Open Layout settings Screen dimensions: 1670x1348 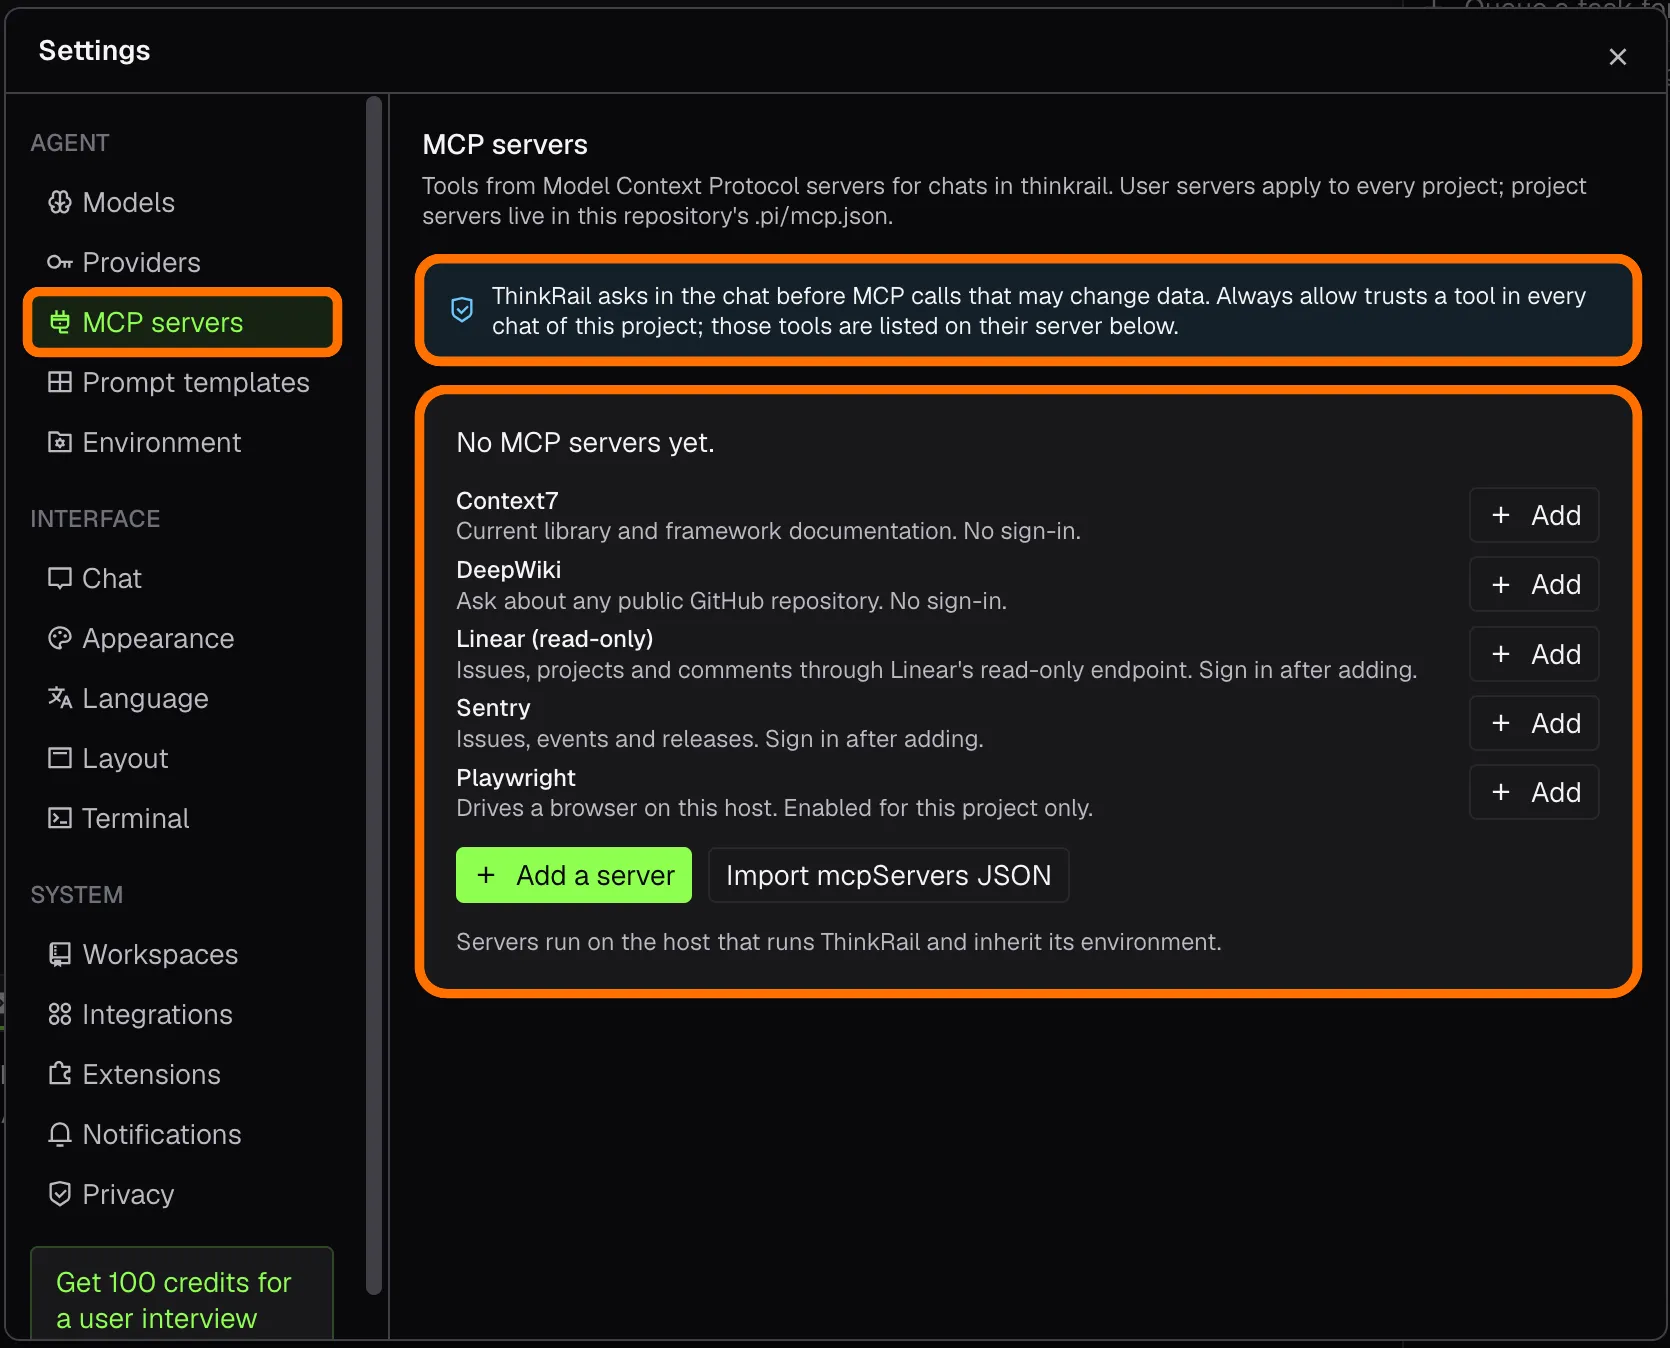tap(182, 758)
